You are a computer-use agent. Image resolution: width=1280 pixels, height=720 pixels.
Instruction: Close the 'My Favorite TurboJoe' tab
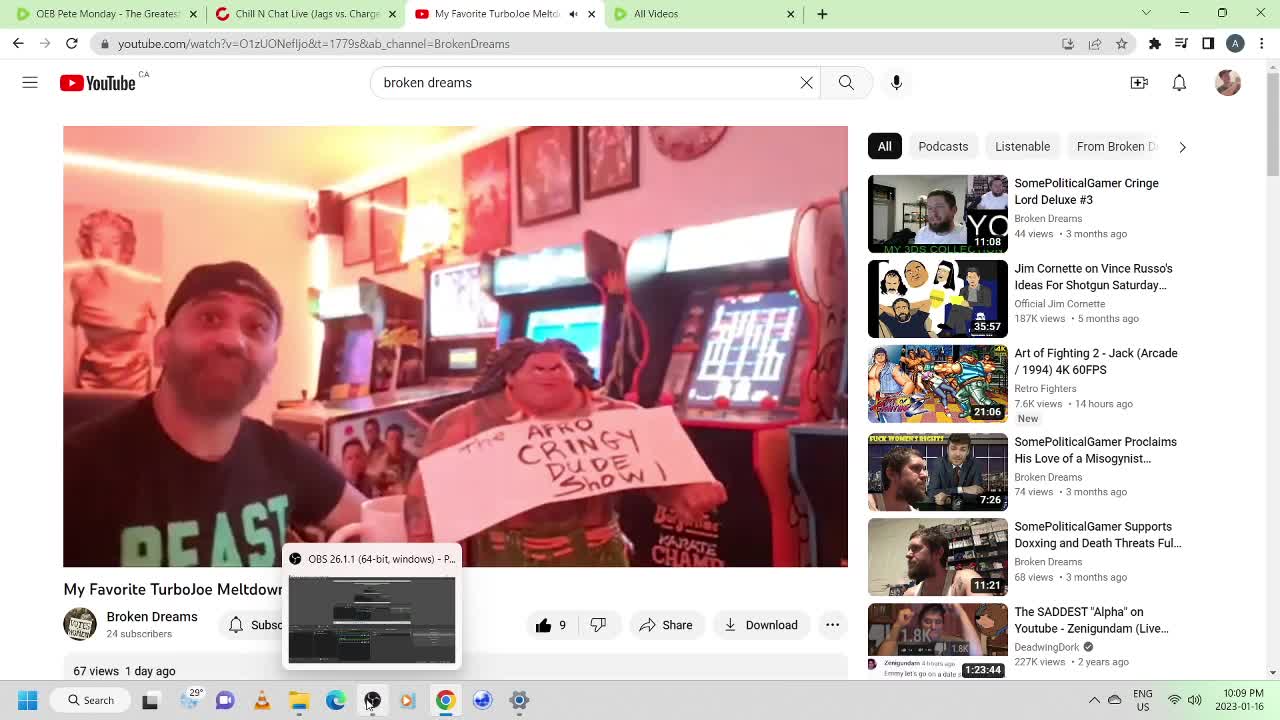click(591, 14)
